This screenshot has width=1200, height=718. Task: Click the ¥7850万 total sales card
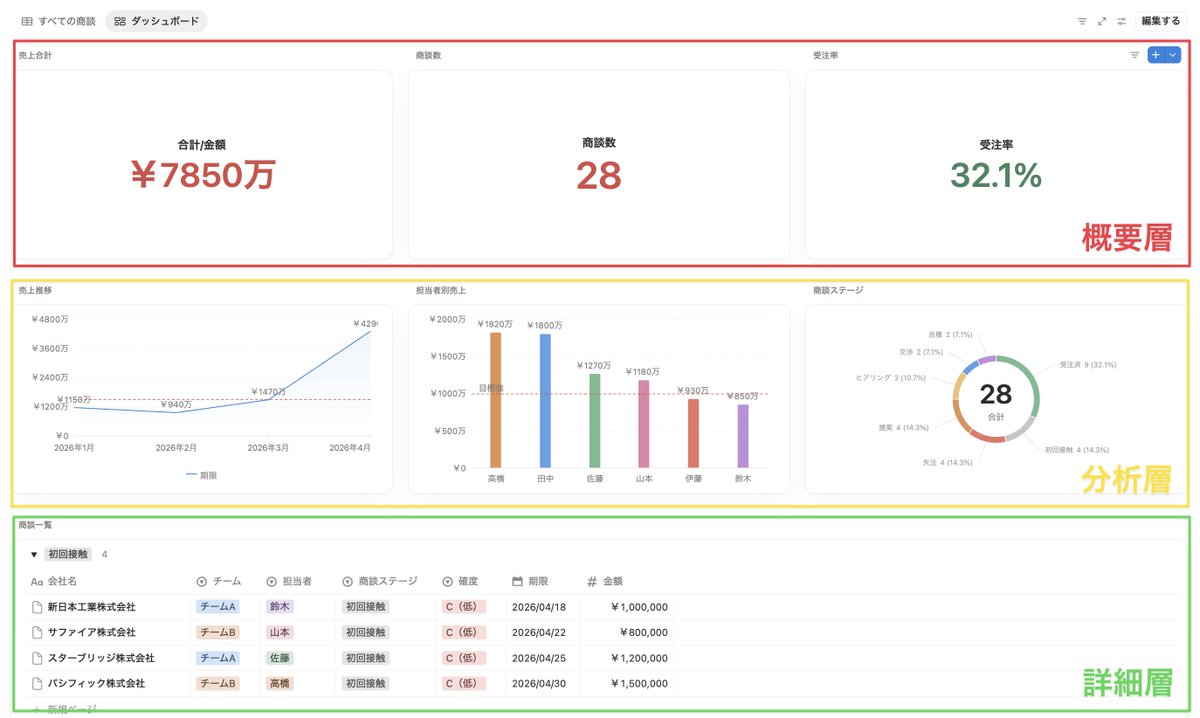[x=203, y=165]
